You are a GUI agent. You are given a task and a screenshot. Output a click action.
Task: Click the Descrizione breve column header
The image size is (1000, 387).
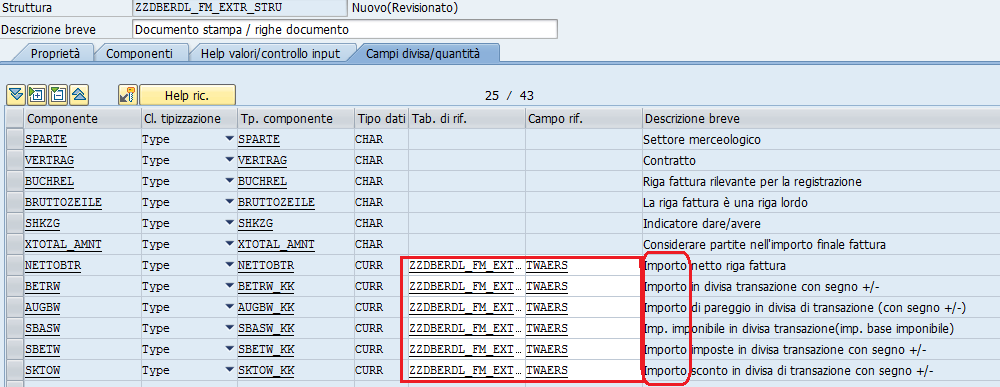tap(821, 119)
